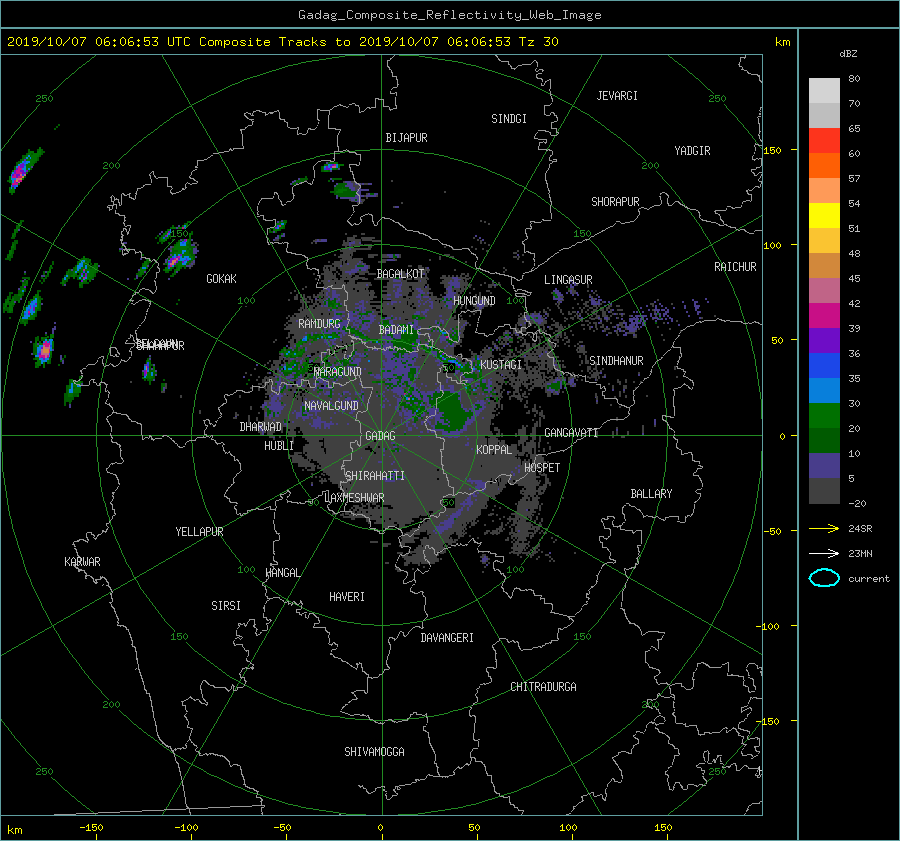
Task: Click the SIRSI city label
Action: click(x=226, y=606)
